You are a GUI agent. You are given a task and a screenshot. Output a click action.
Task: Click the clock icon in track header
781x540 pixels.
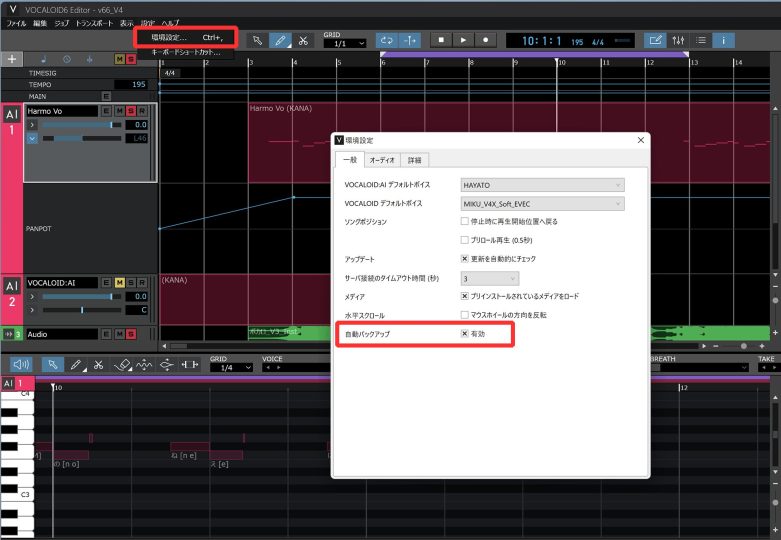tap(66, 59)
